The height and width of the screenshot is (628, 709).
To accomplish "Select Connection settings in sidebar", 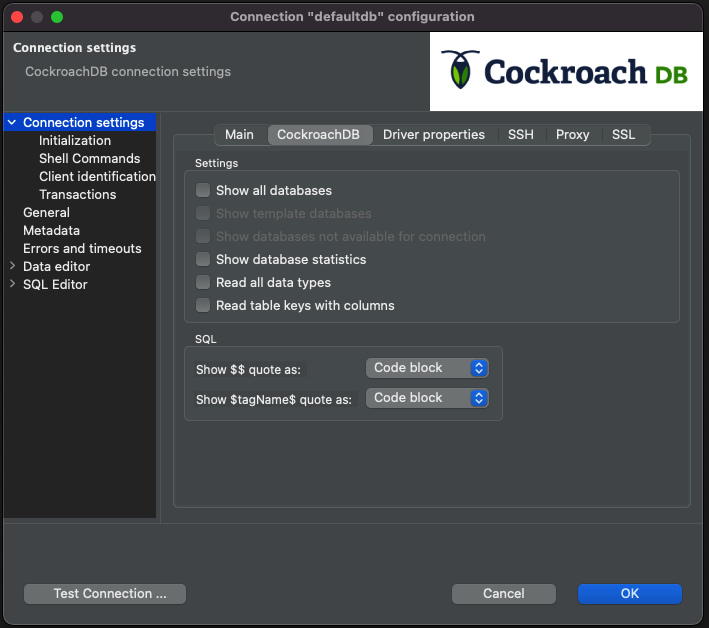I will coord(80,123).
